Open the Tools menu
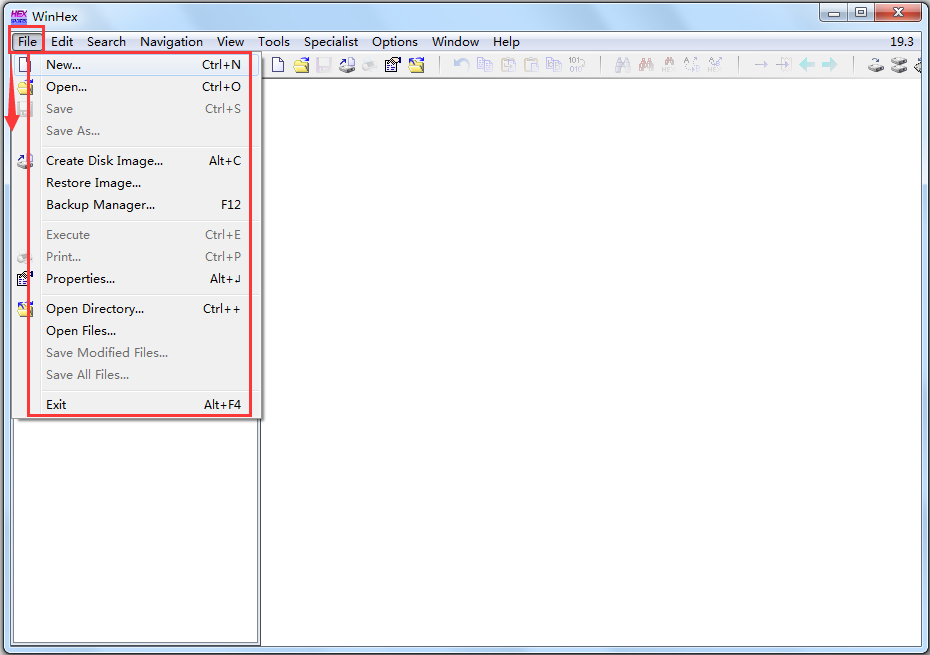This screenshot has width=930, height=655. point(273,42)
